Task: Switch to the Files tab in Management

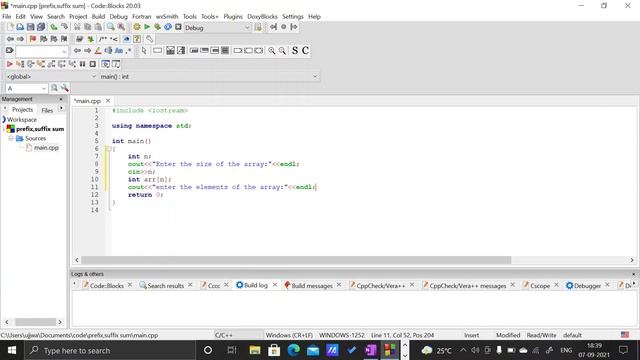Action: pyautogui.click(x=47, y=110)
